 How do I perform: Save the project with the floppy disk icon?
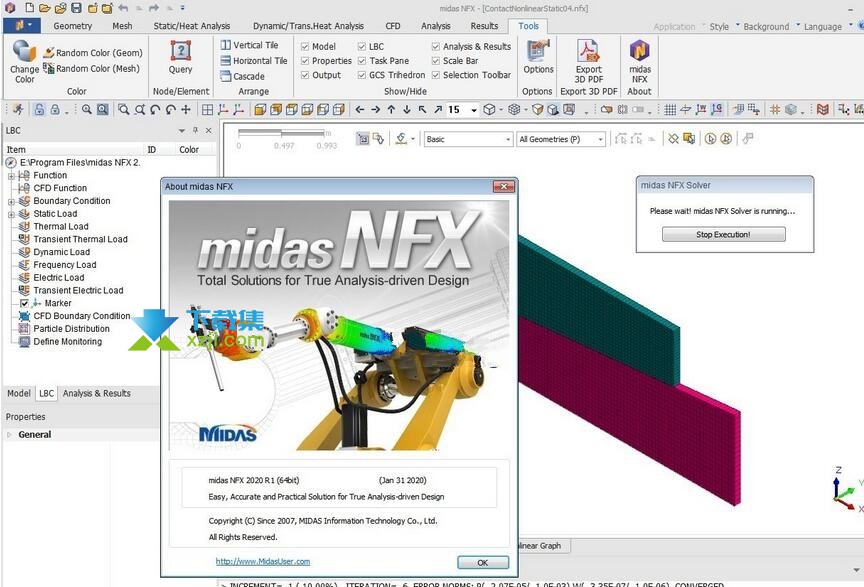tap(77, 8)
